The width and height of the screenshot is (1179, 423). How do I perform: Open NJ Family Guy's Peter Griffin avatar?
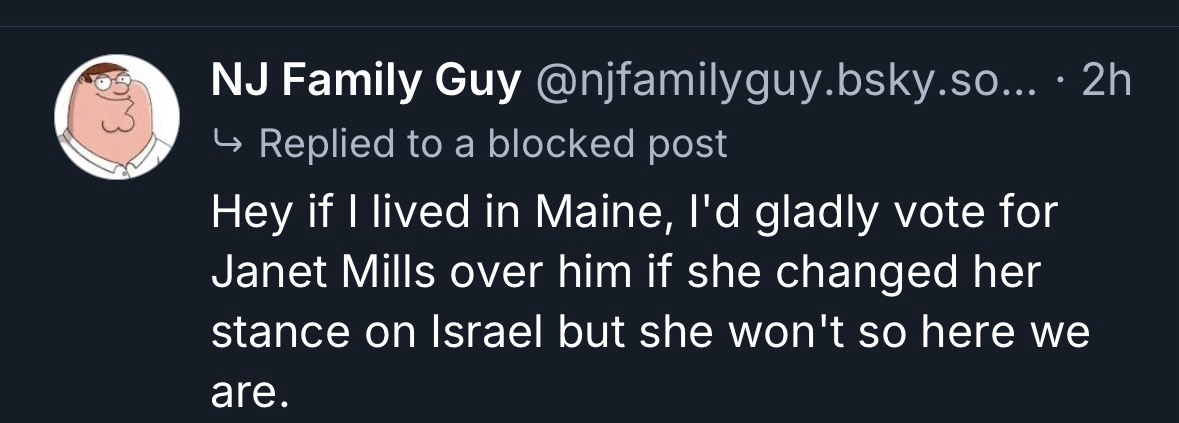tap(116, 116)
